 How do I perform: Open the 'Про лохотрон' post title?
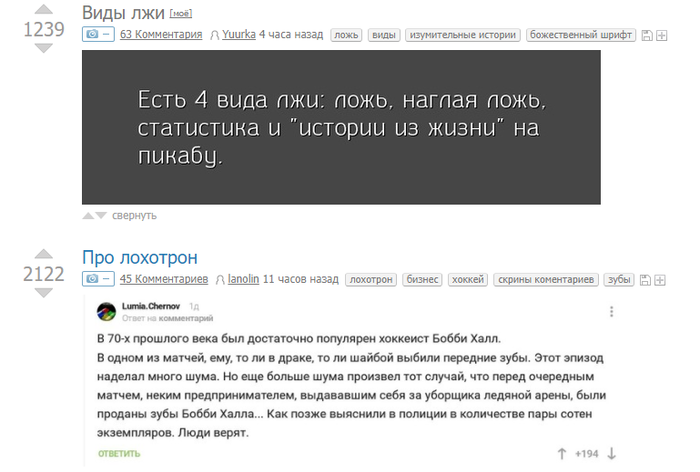(140, 258)
